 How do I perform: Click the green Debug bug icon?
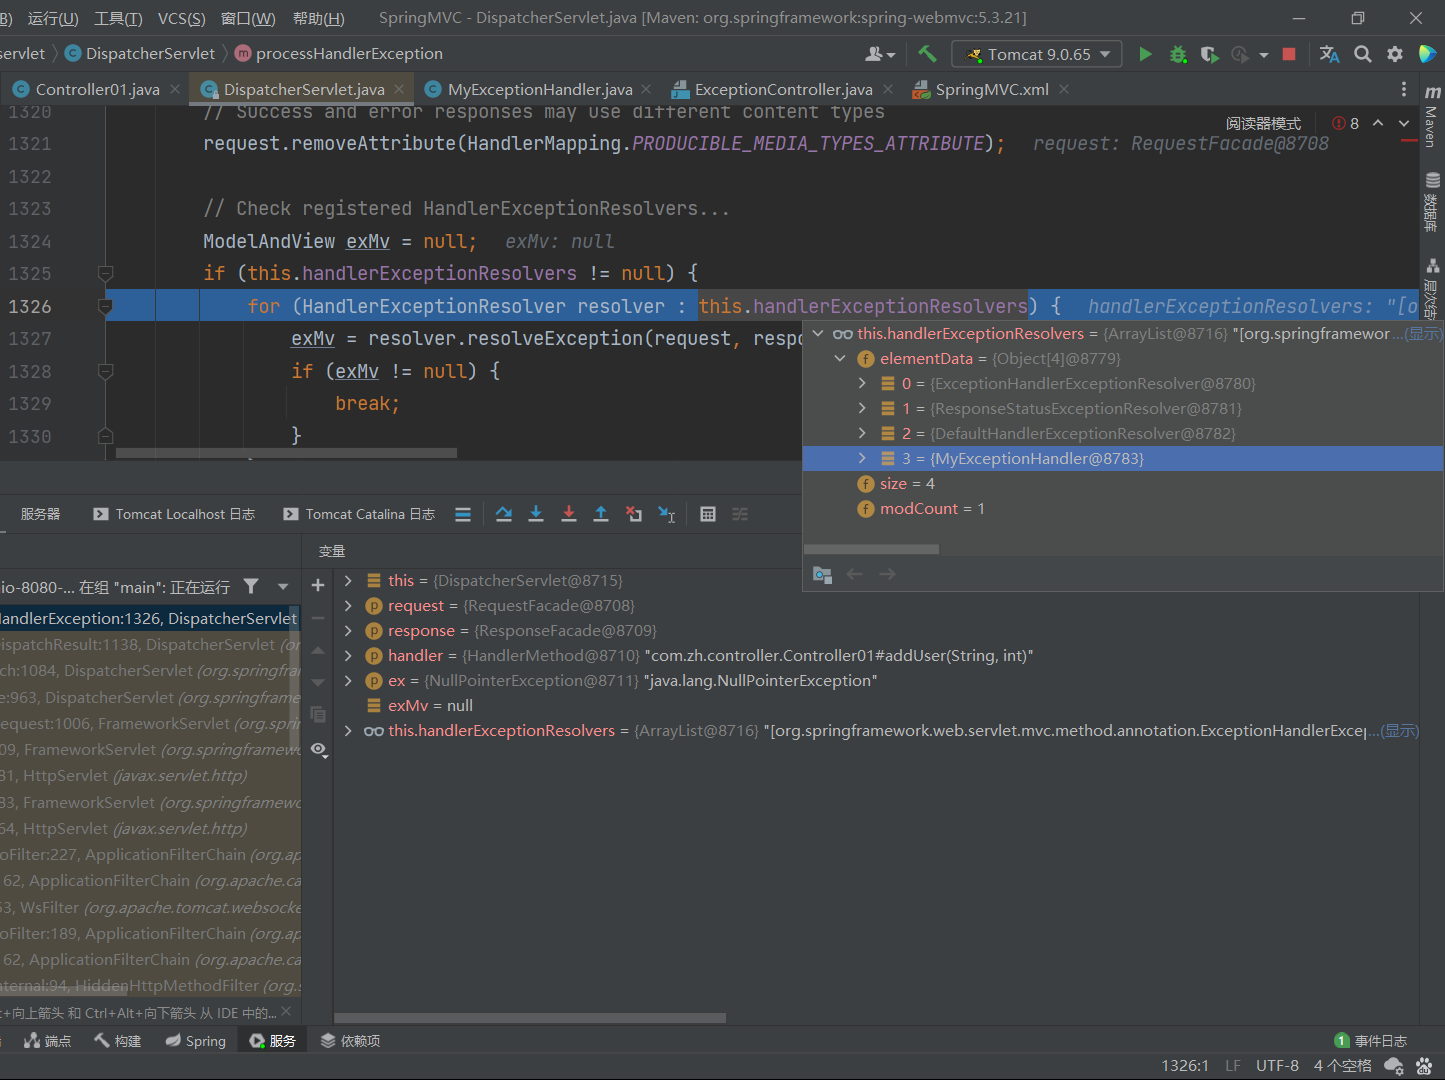click(1178, 54)
